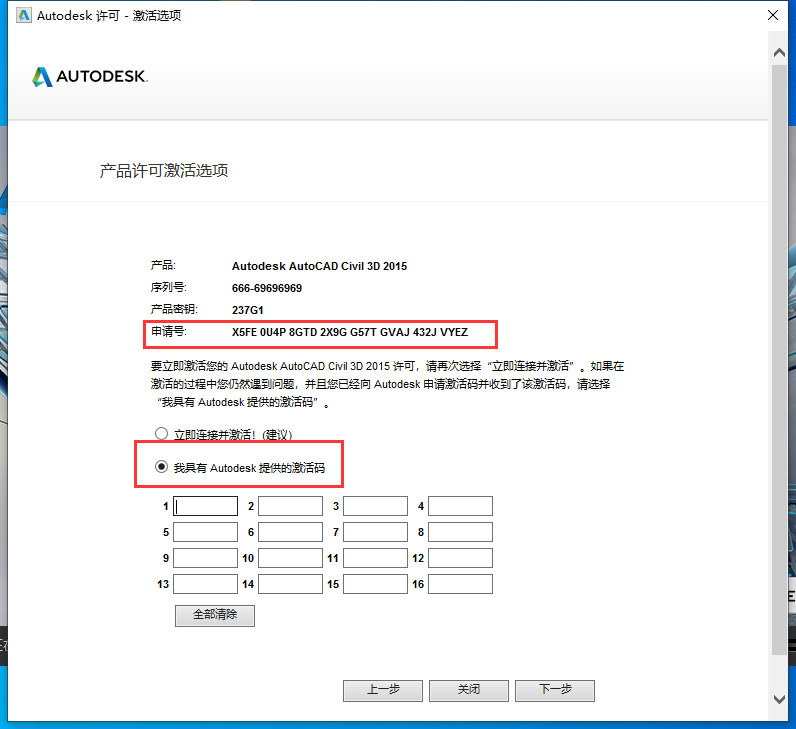This screenshot has width=796, height=729.
Task: Click the product key 237G1
Action: coord(248,310)
